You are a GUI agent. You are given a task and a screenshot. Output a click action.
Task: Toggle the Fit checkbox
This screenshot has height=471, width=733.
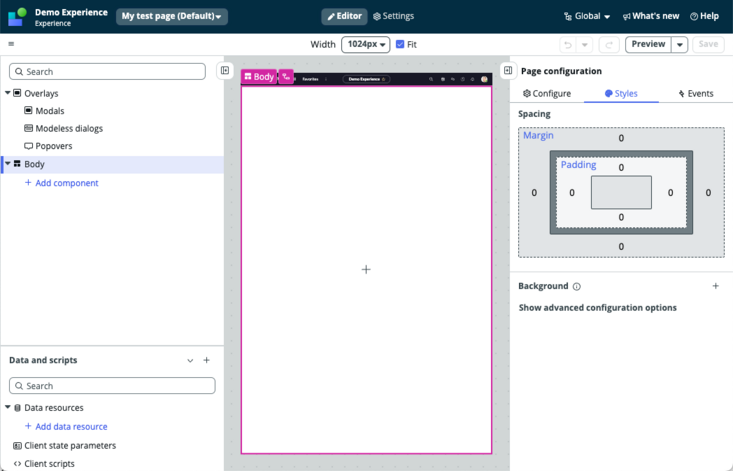[x=400, y=44]
